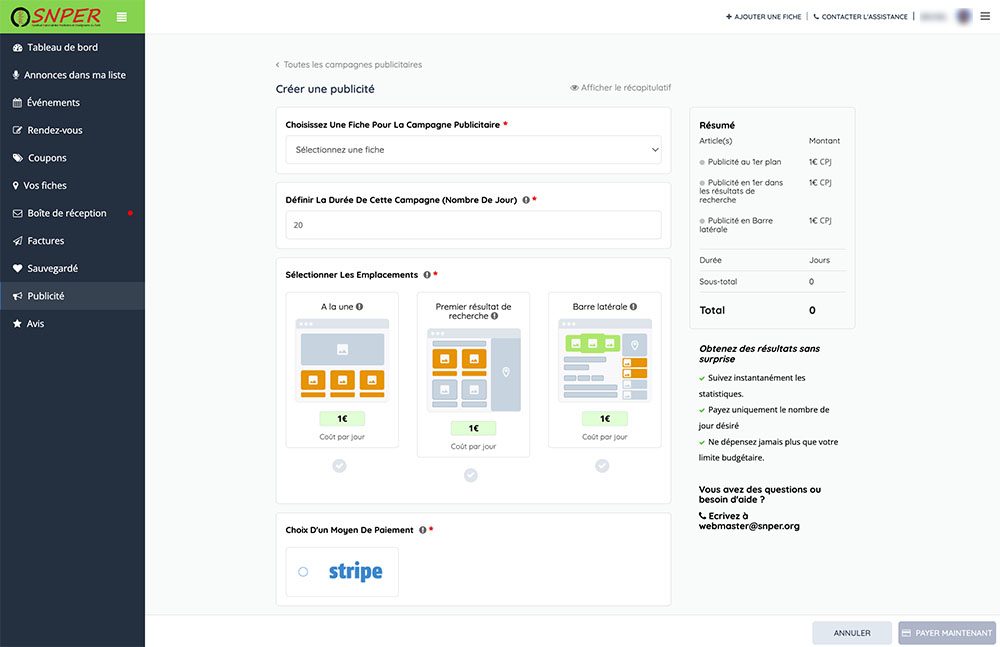
Task: Open 'Boîte de réception' in the sidebar
Action: (66, 213)
